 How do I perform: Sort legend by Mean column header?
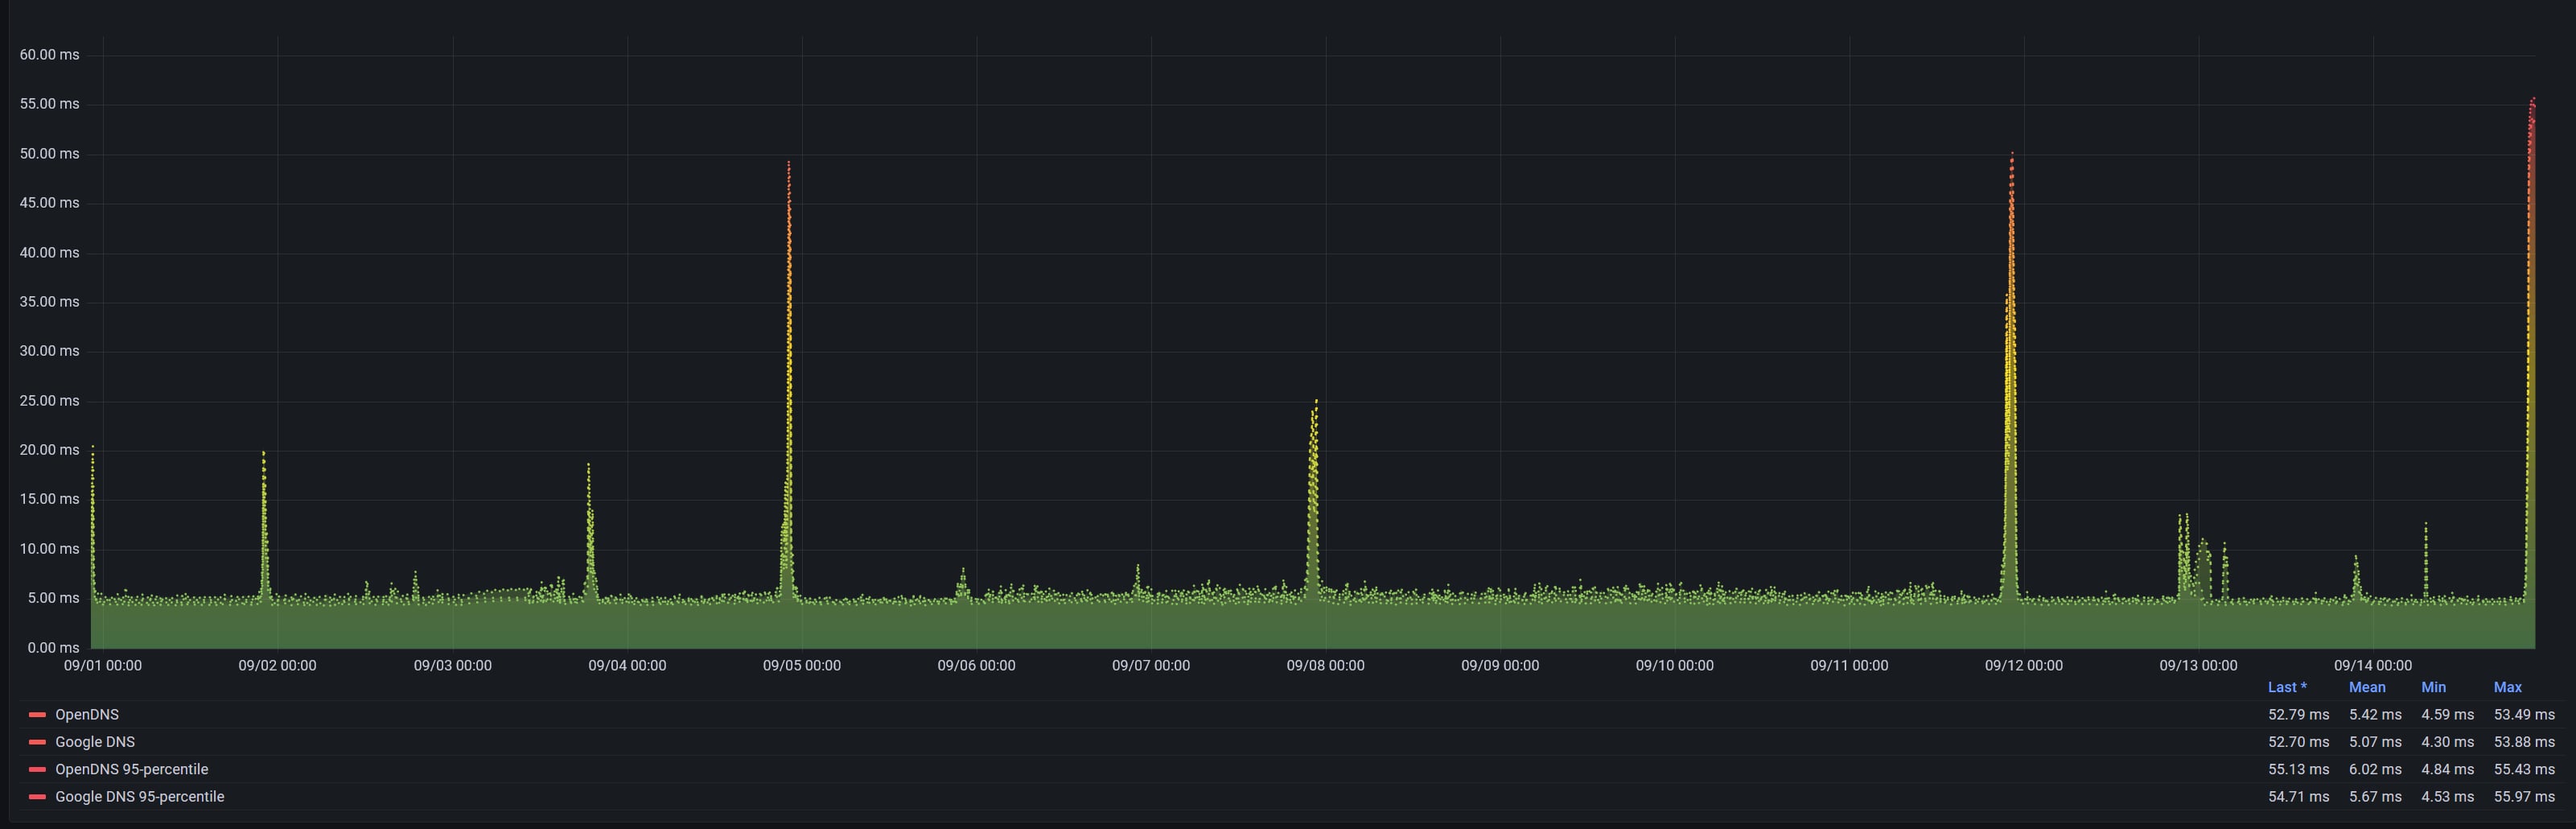[2367, 687]
